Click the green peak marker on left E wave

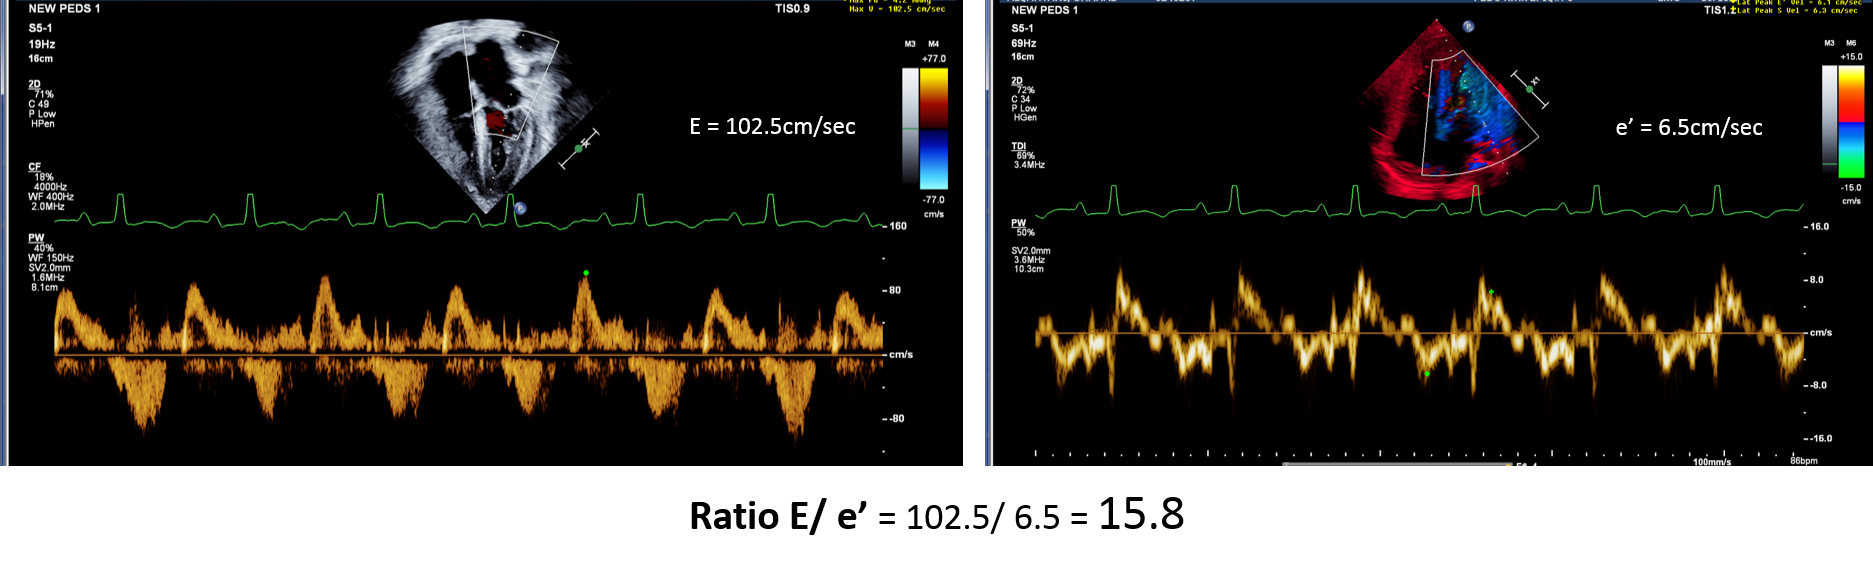586,272
